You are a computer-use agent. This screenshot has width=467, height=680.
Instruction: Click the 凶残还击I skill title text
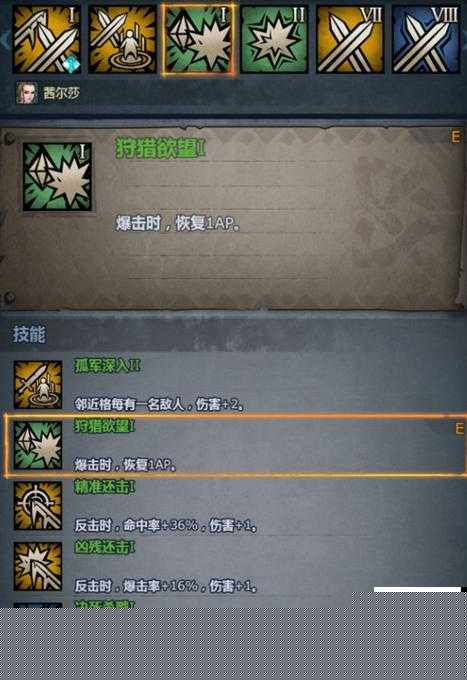point(105,547)
